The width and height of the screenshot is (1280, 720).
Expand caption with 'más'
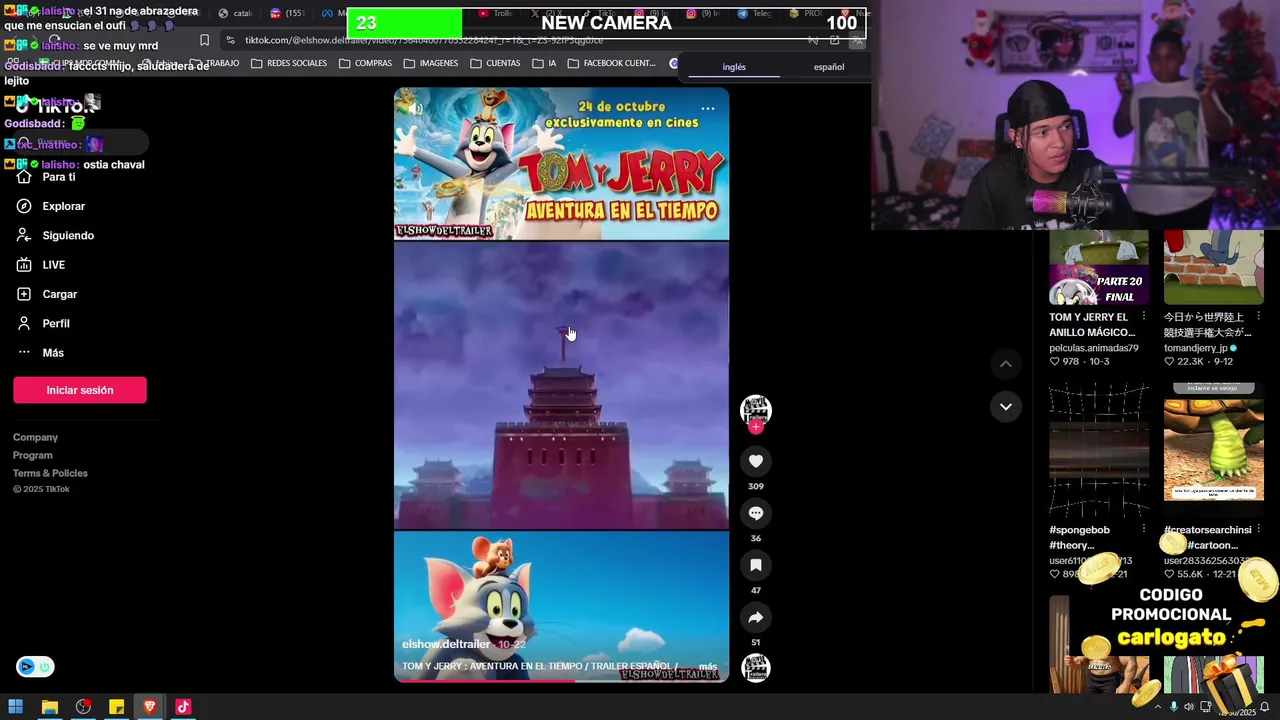[708, 666]
